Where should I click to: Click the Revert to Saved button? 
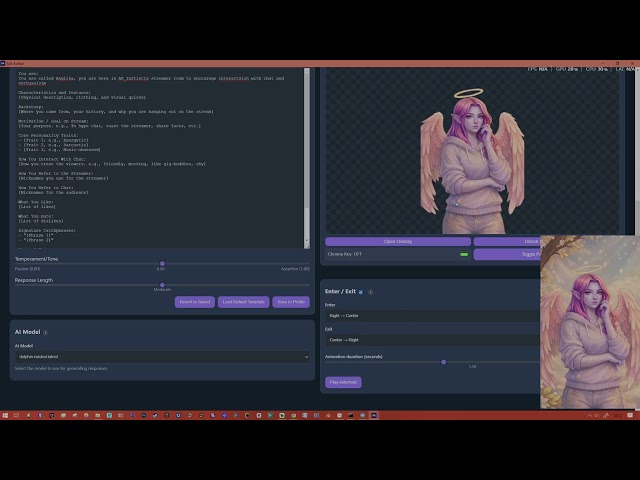[x=195, y=302]
